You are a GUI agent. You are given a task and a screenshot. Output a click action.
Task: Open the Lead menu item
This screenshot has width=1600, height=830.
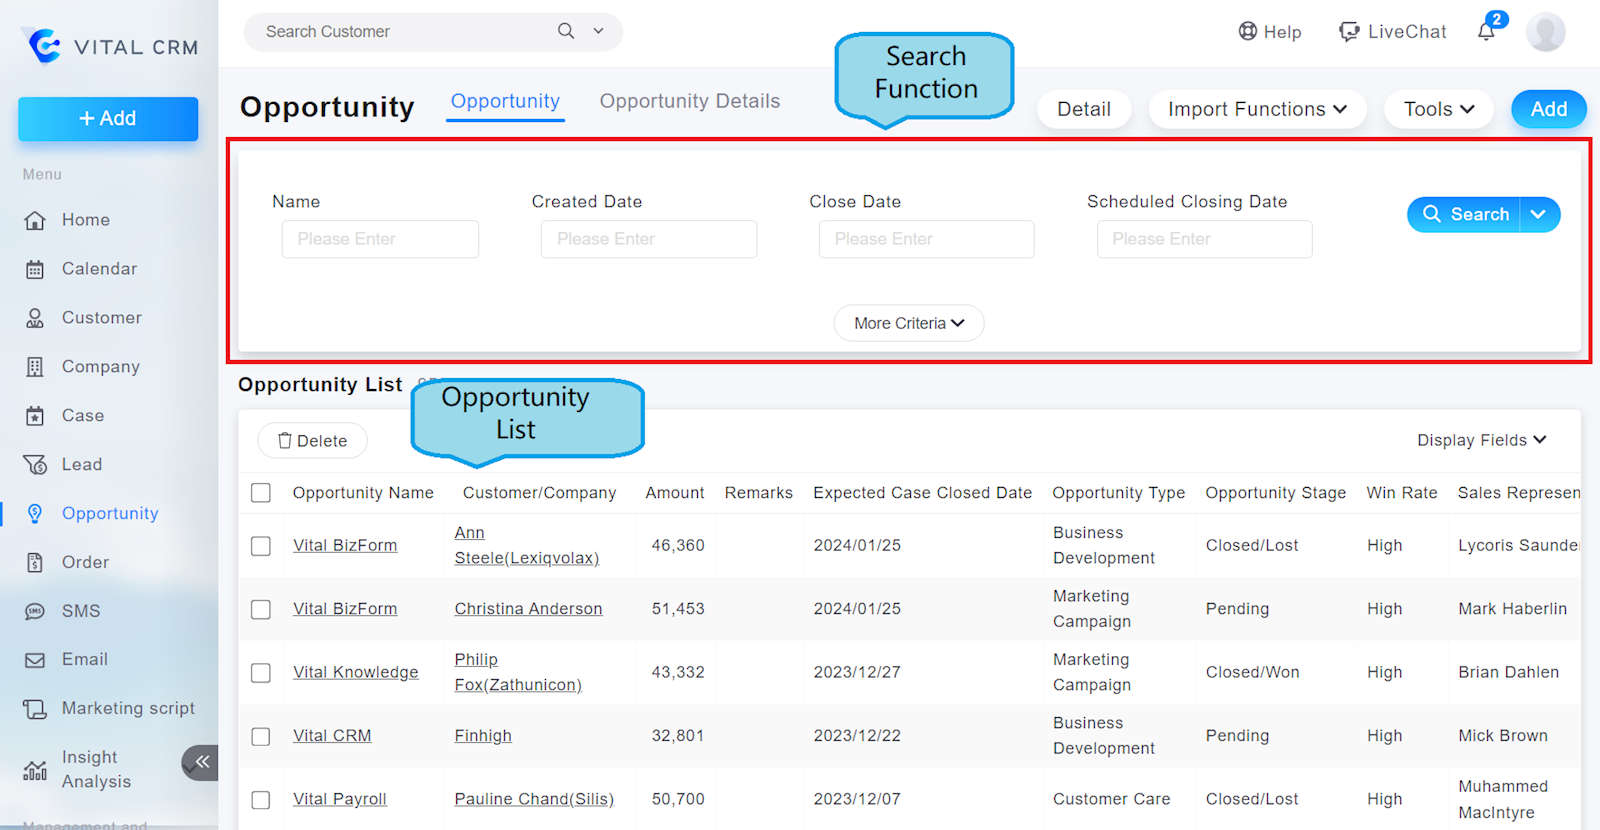(82, 465)
